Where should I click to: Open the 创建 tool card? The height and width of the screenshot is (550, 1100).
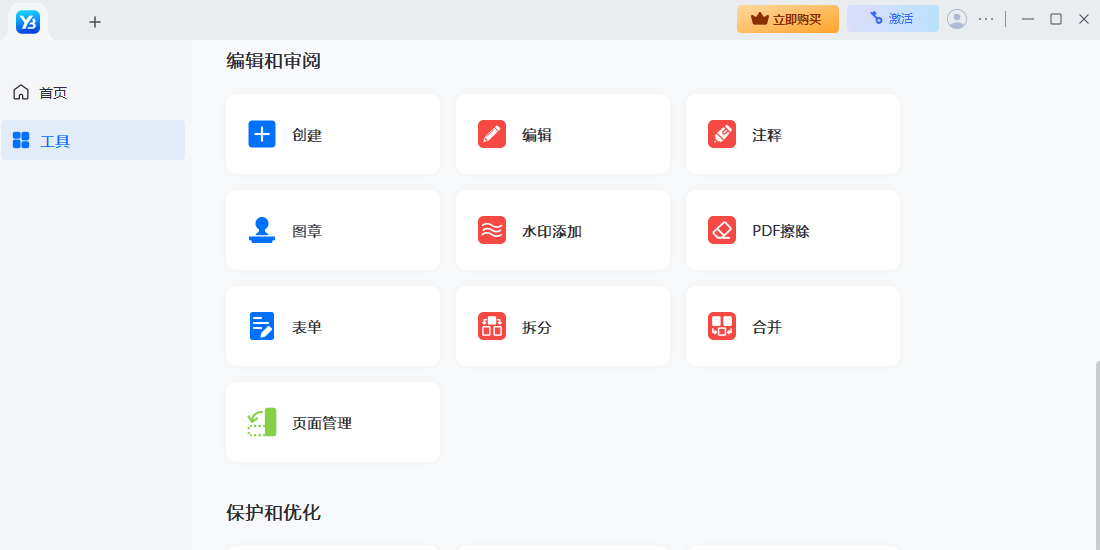point(333,134)
